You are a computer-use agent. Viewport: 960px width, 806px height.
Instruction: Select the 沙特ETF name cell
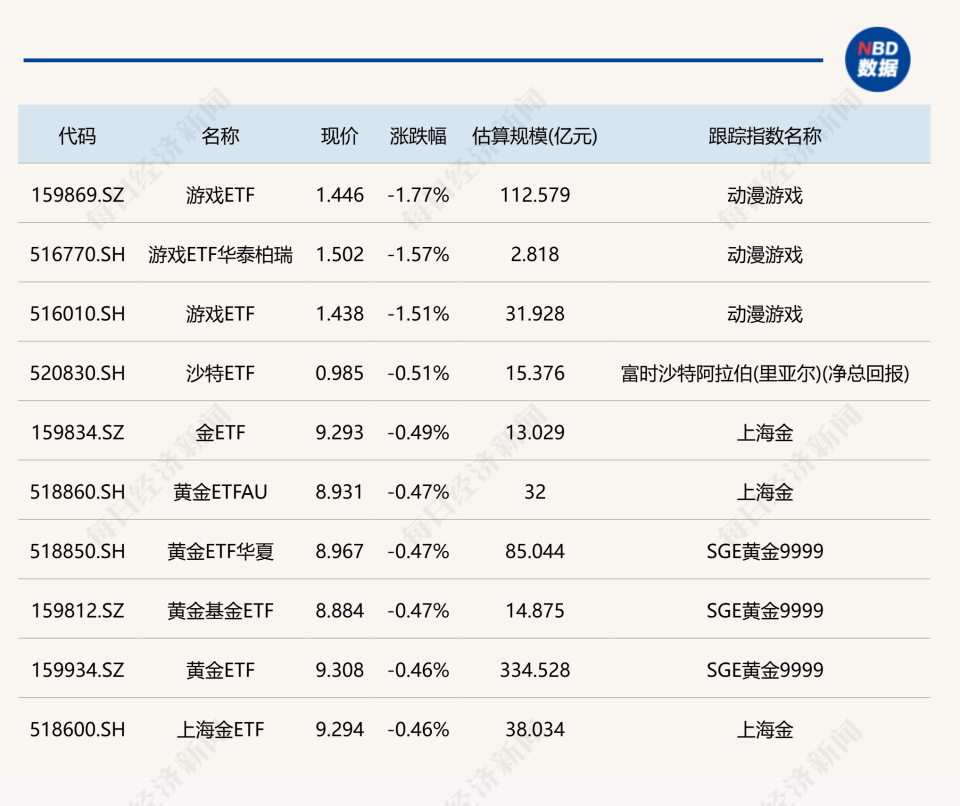tap(220, 373)
